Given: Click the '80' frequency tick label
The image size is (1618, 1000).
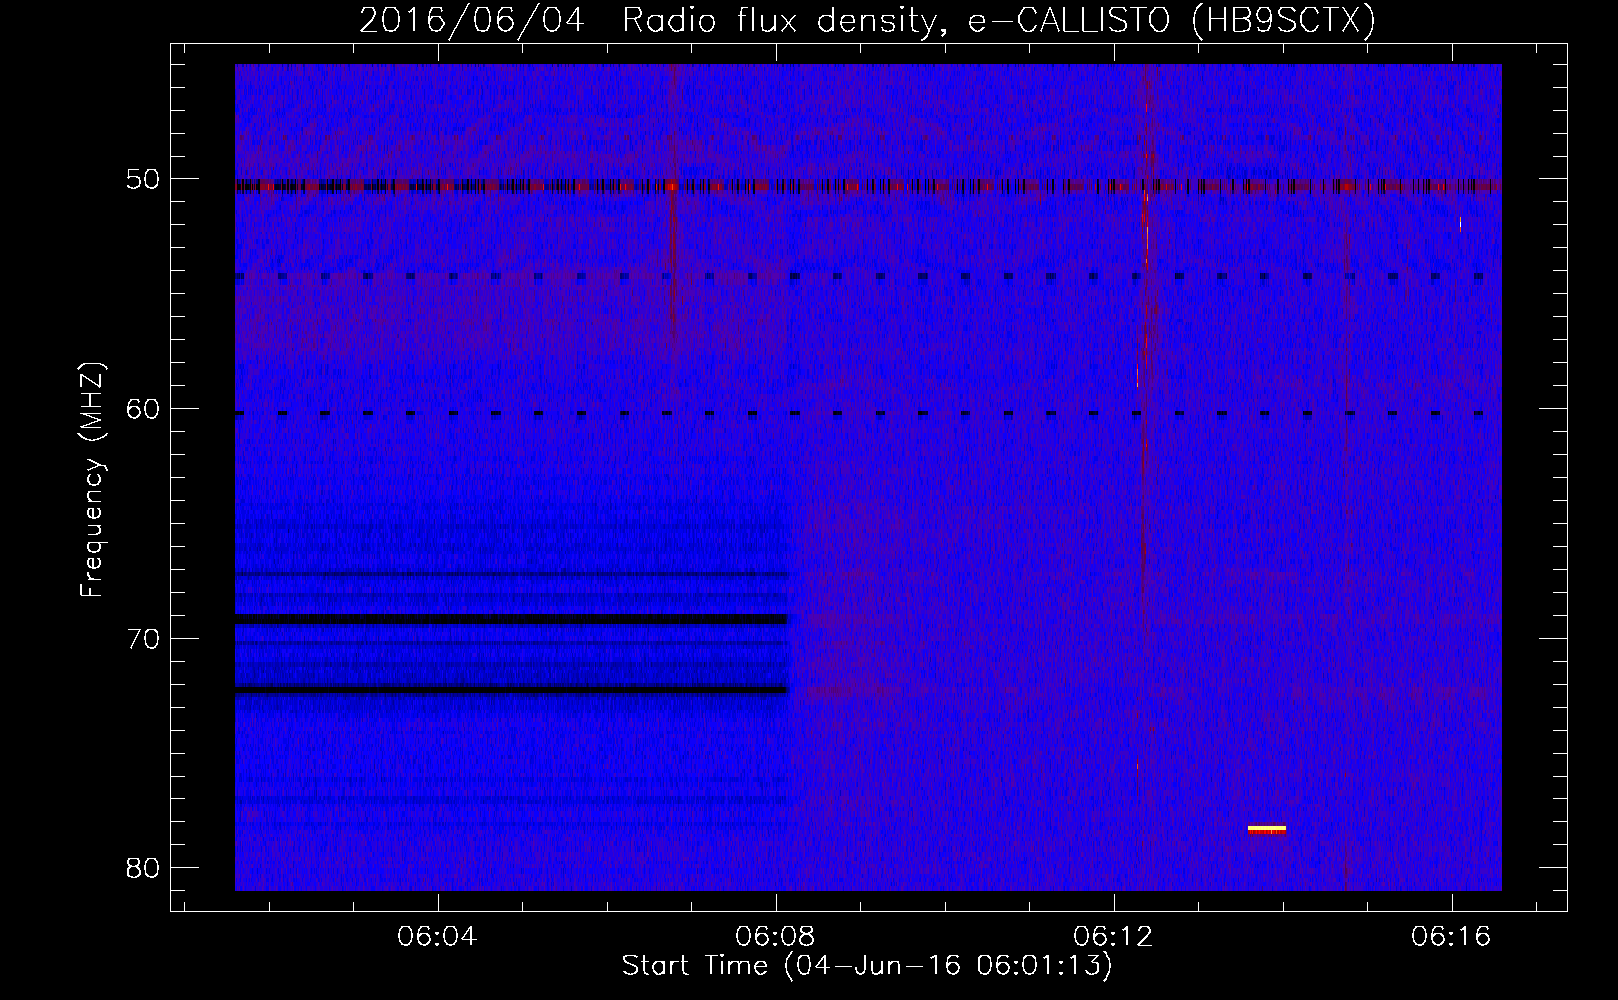Looking at the screenshot, I should [x=143, y=868].
